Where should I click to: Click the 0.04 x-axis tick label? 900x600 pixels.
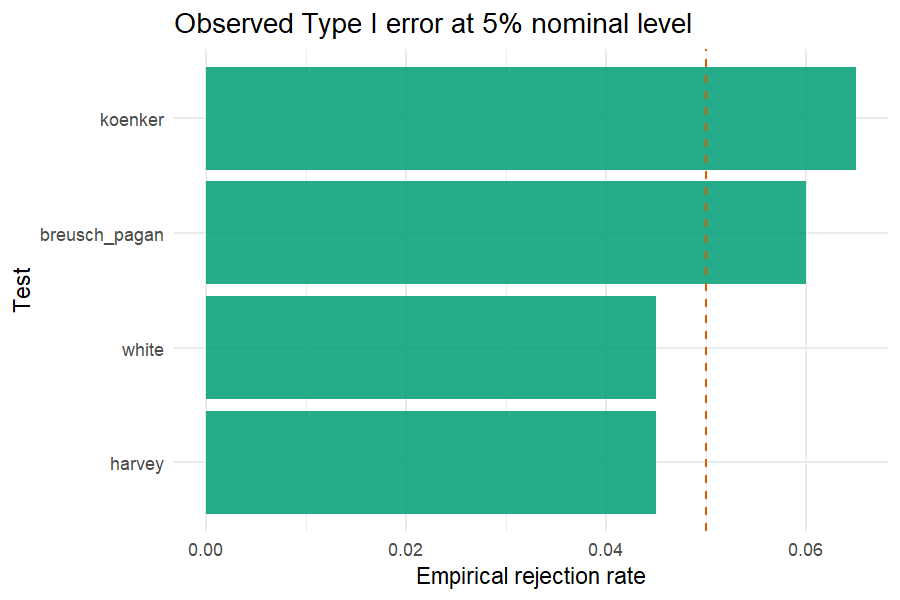pyautogui.click(x=606, y=550)
